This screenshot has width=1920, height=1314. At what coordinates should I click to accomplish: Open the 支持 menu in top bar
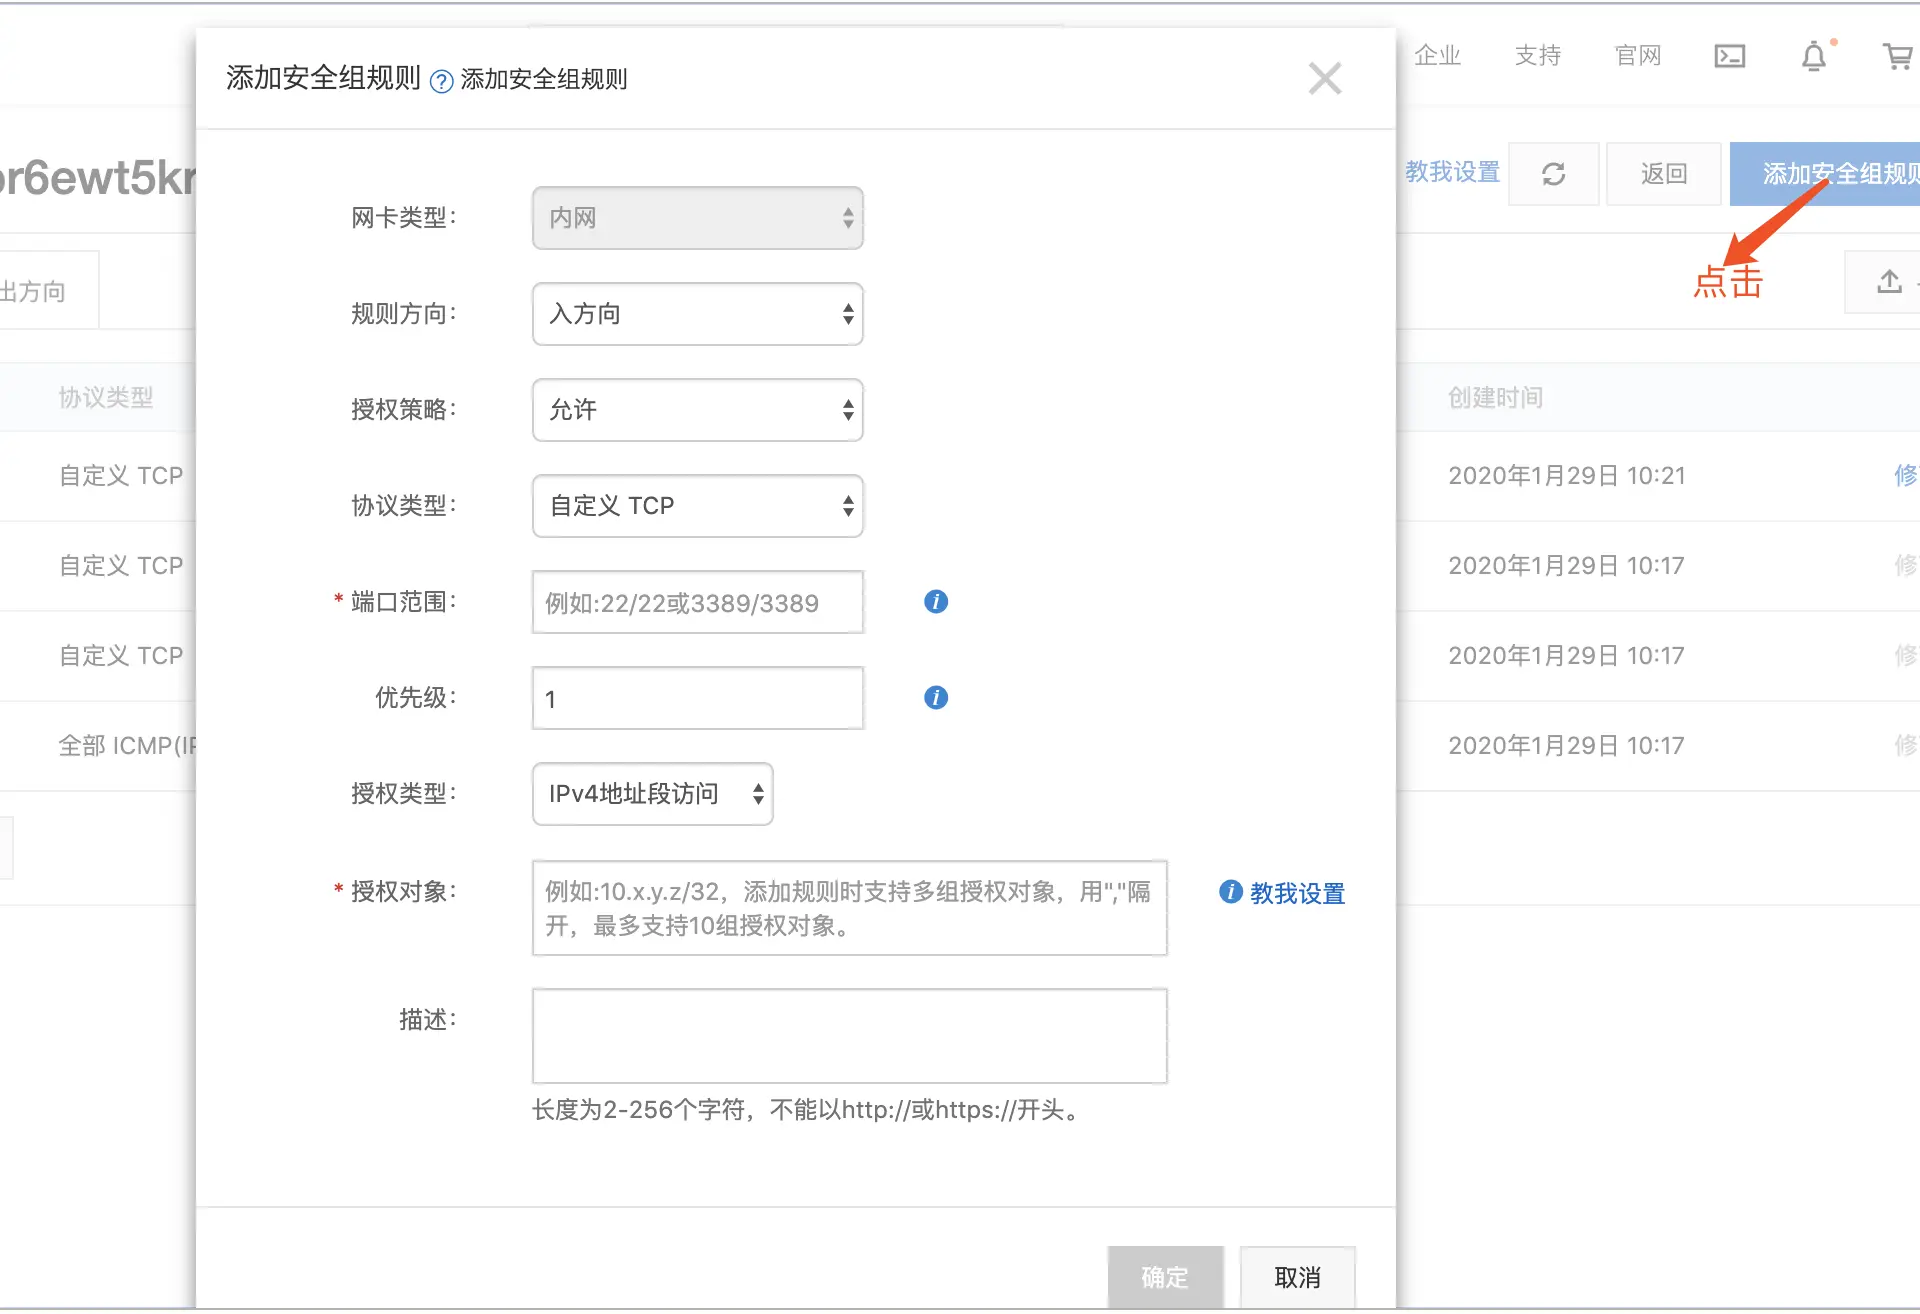click(1537, 56)
